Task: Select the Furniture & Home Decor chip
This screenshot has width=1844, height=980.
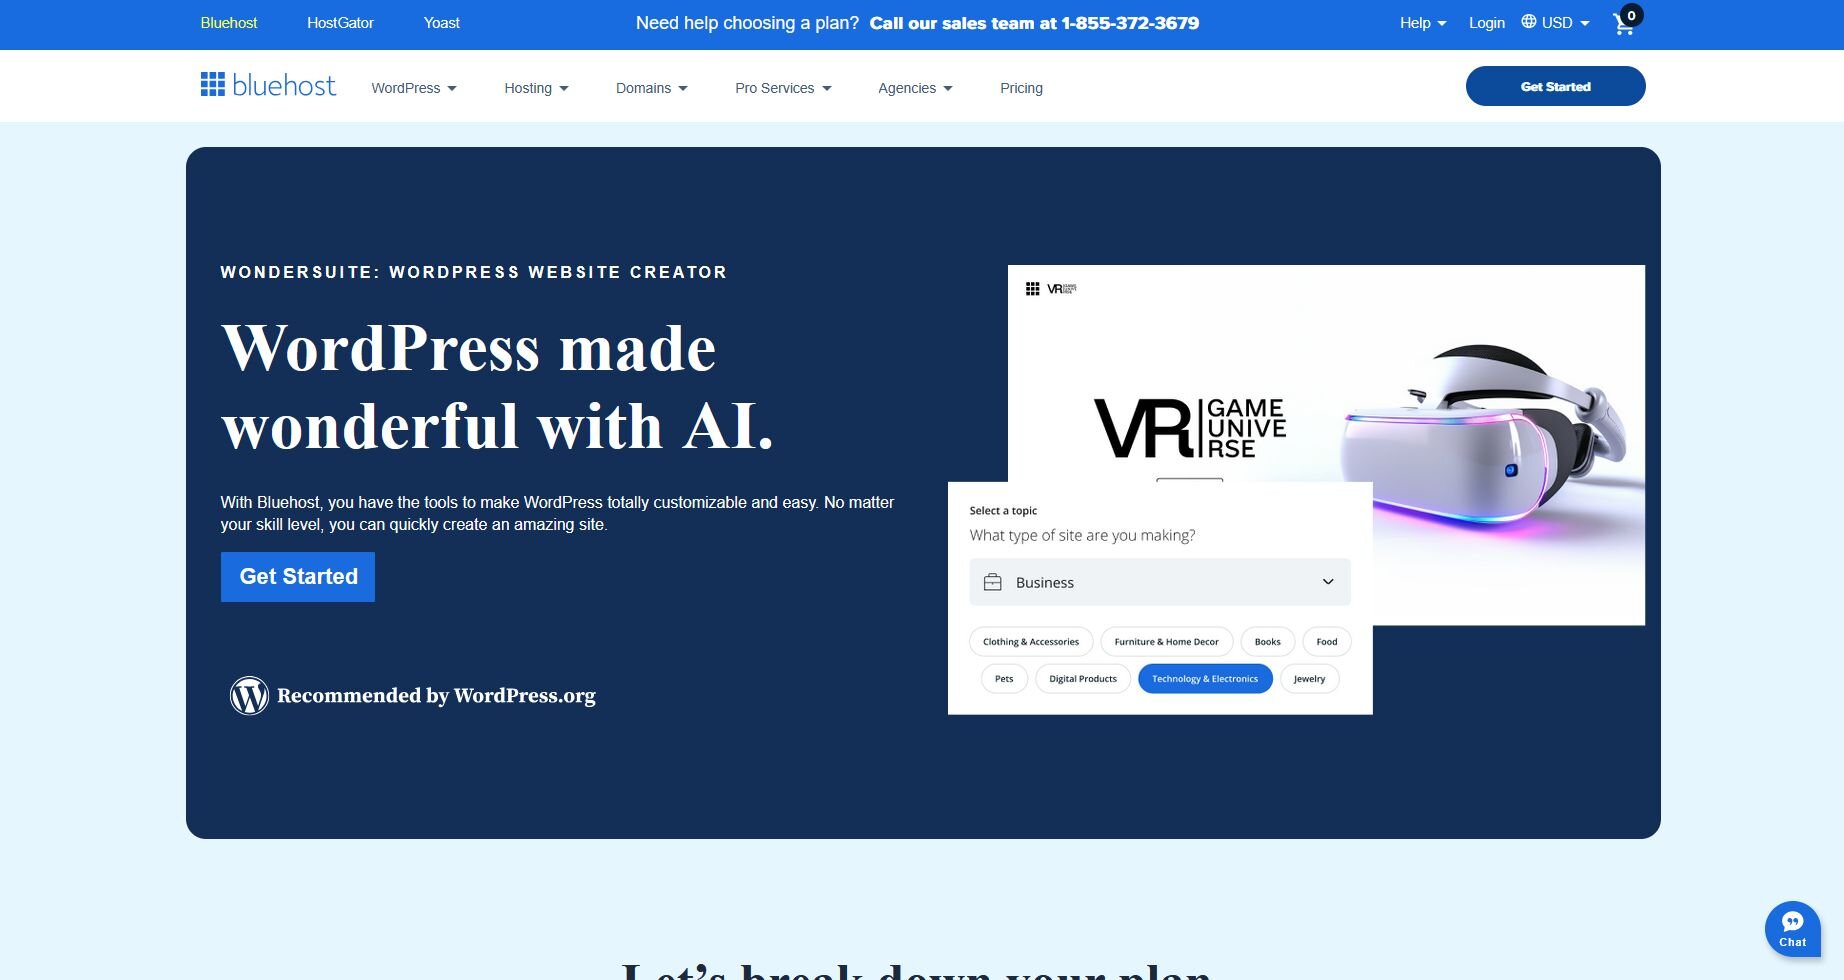Action: (x=1167, y=642)
